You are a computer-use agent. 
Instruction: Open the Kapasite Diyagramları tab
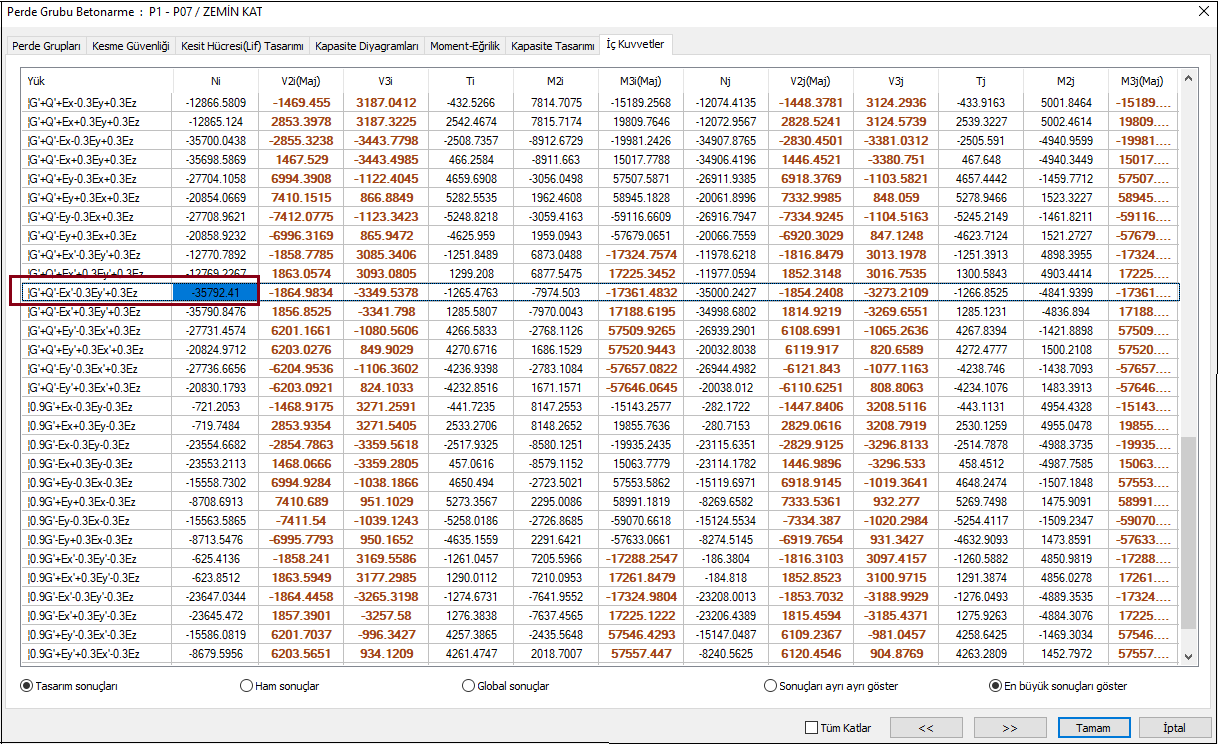click(x=366, y=46)
